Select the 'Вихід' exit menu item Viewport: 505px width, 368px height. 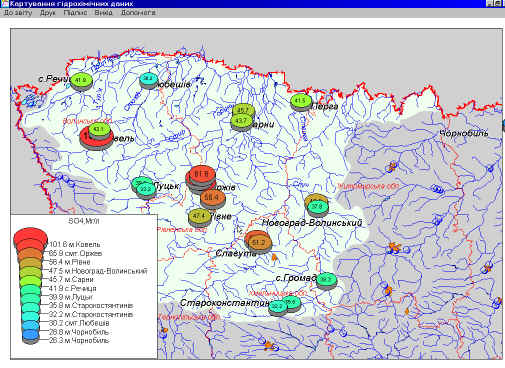[103, 13]
